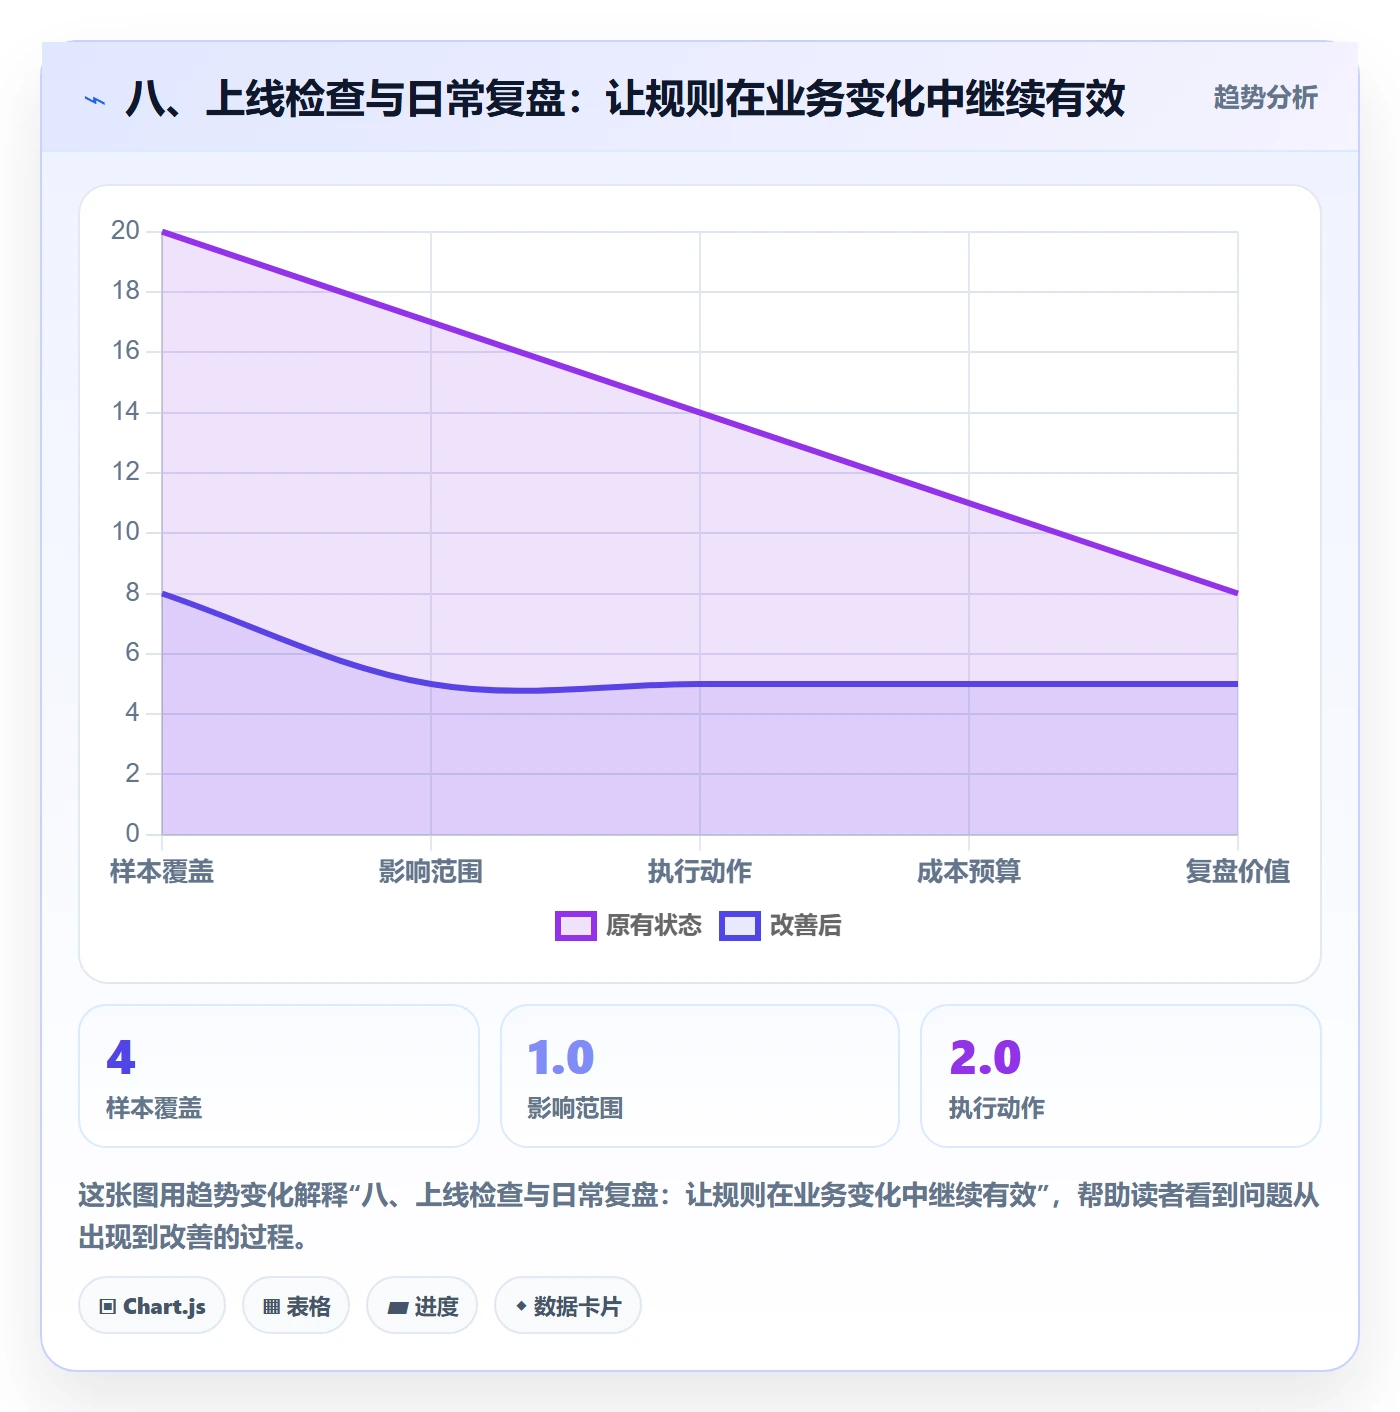The height and width of the screenshot is (1412, 1400).
Task: Toggle the 改善后 legend swatch
Action: 740,926
